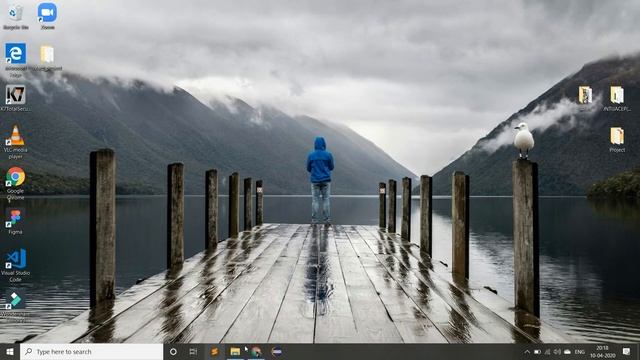The height and width of the screenshot is (360, 640).
Task: Open K7 Total Security shortcut
Action: click(16, 98)
